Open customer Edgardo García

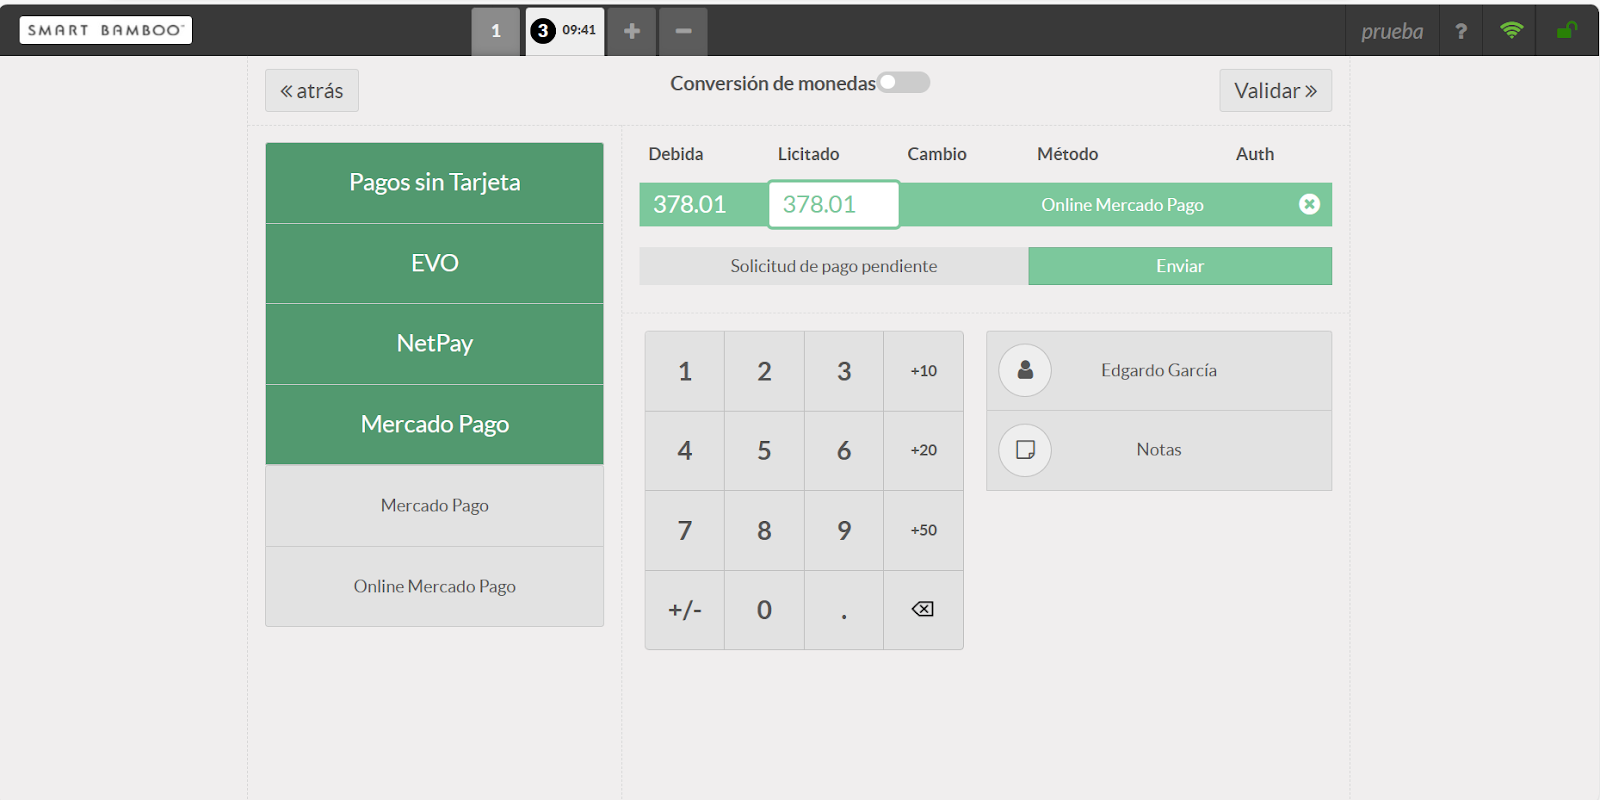point(1159,371)
